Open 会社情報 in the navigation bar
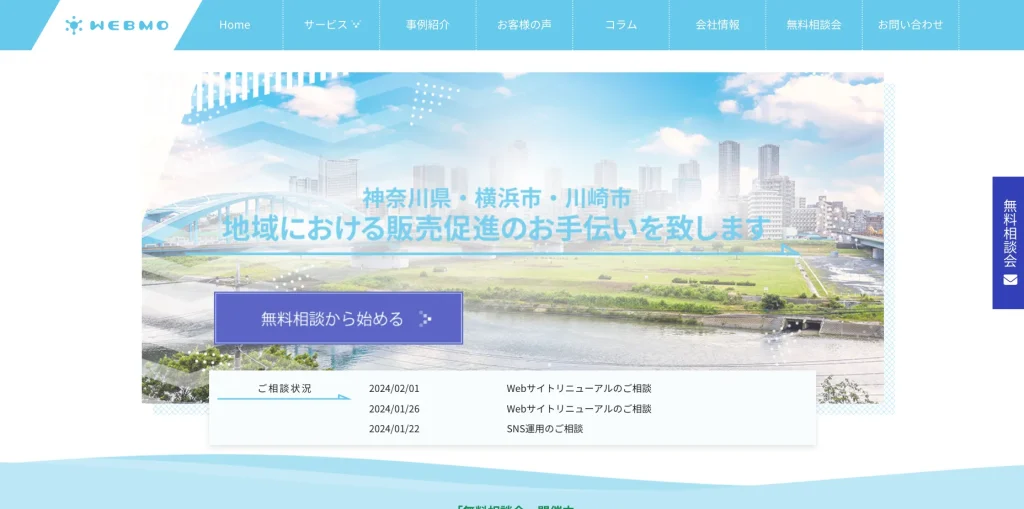Viewport: 1024px width, 509px height. 718,25
